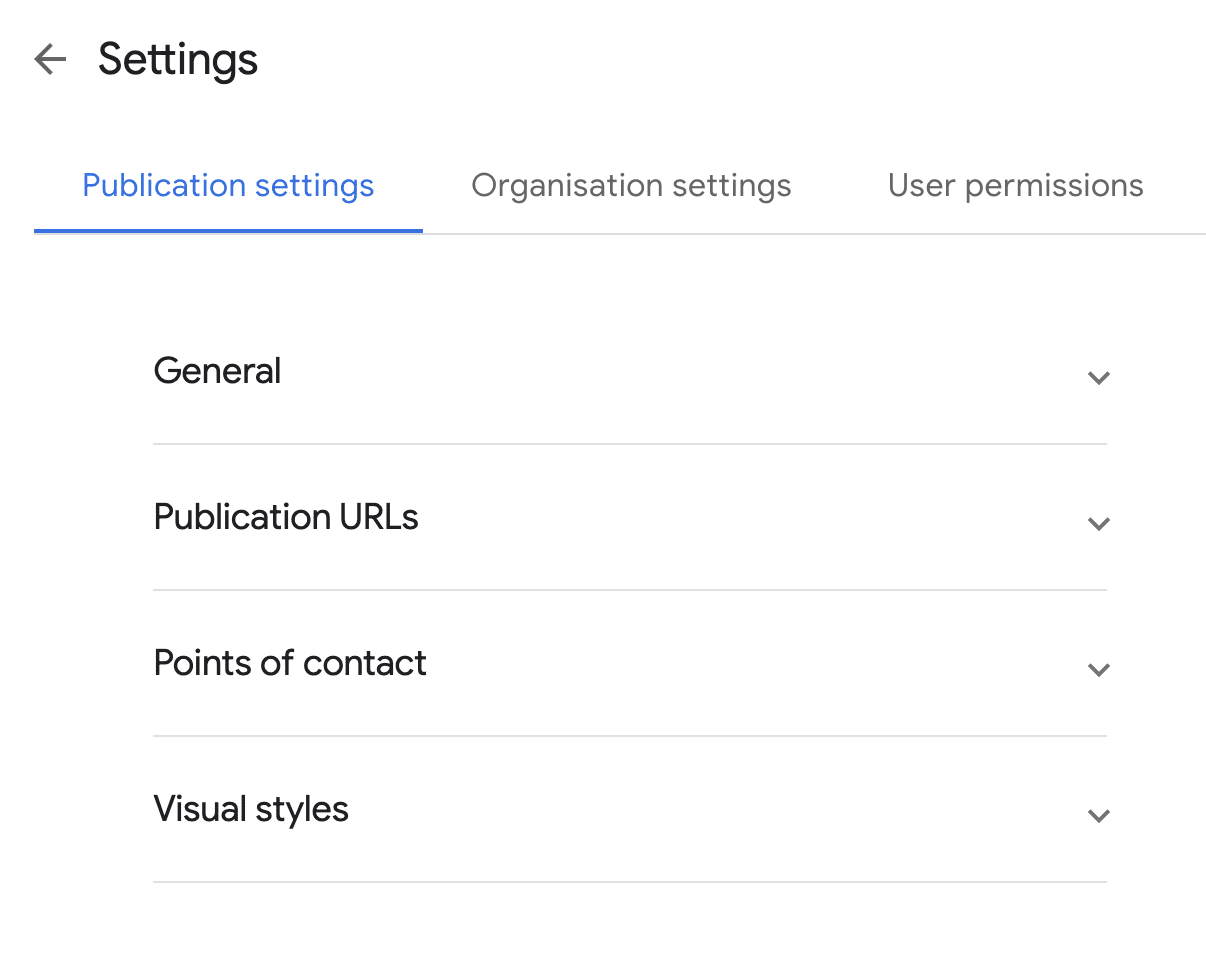This screenshot has width=1206, height=958.
Task: Click the blue underlined active tab
Action: 228,186
